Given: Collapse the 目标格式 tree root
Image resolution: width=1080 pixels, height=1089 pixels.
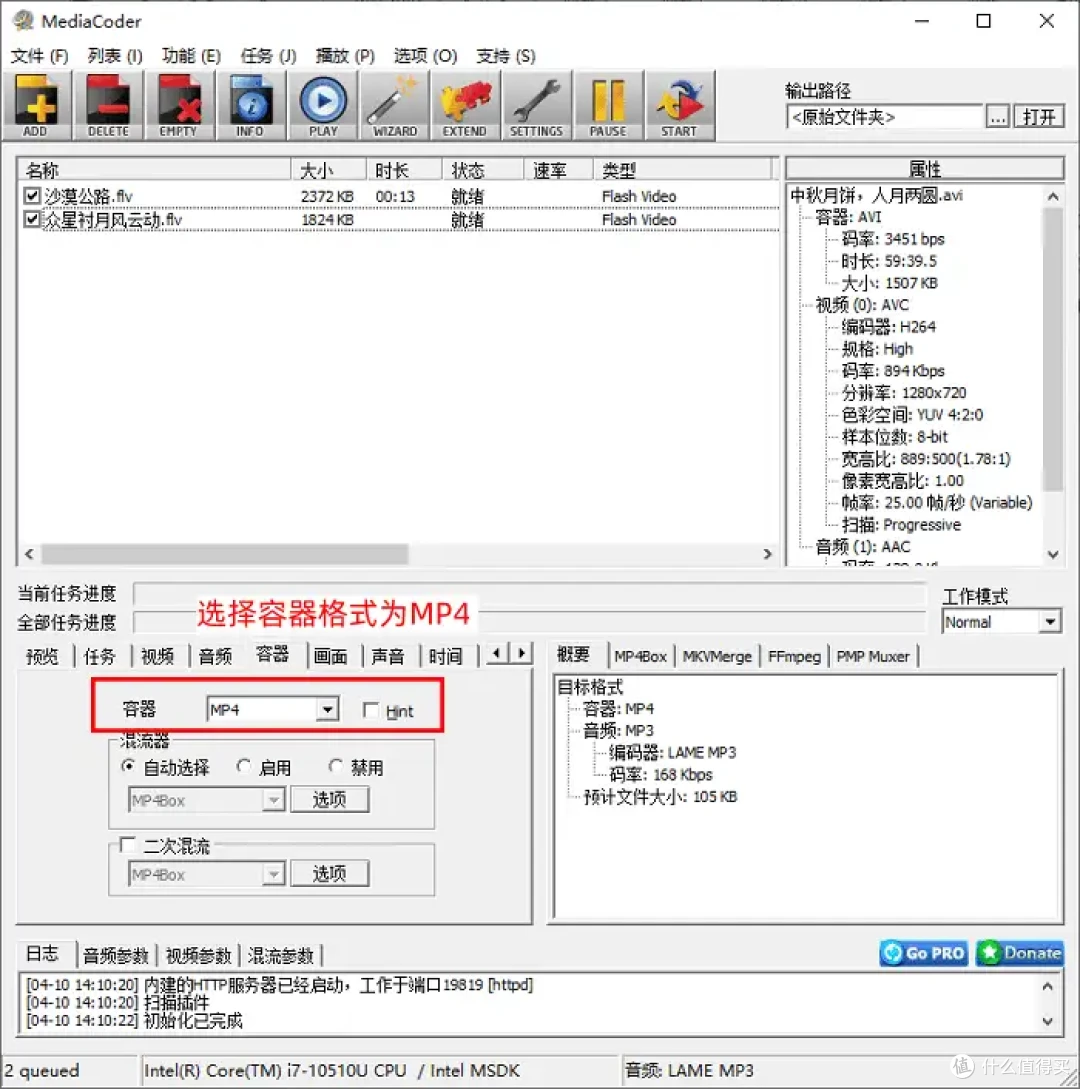Looking at the screenshot, I should pos(590,687).
